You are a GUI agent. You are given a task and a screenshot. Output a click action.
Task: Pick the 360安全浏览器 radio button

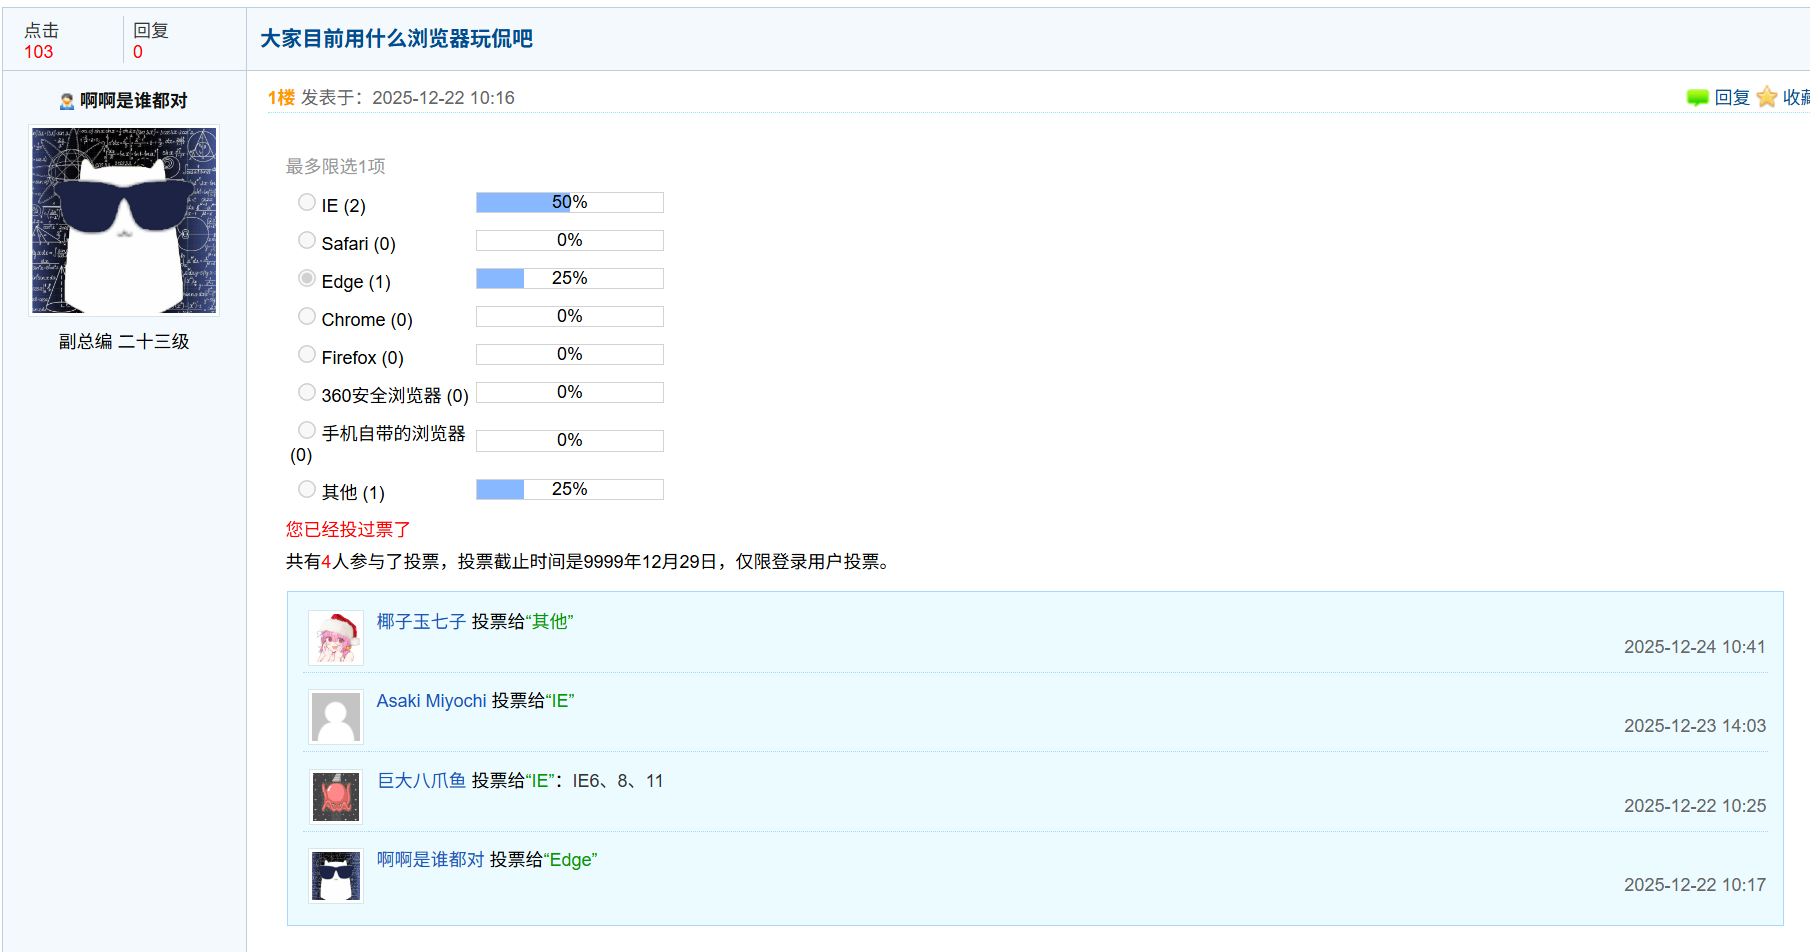[307, 393]
